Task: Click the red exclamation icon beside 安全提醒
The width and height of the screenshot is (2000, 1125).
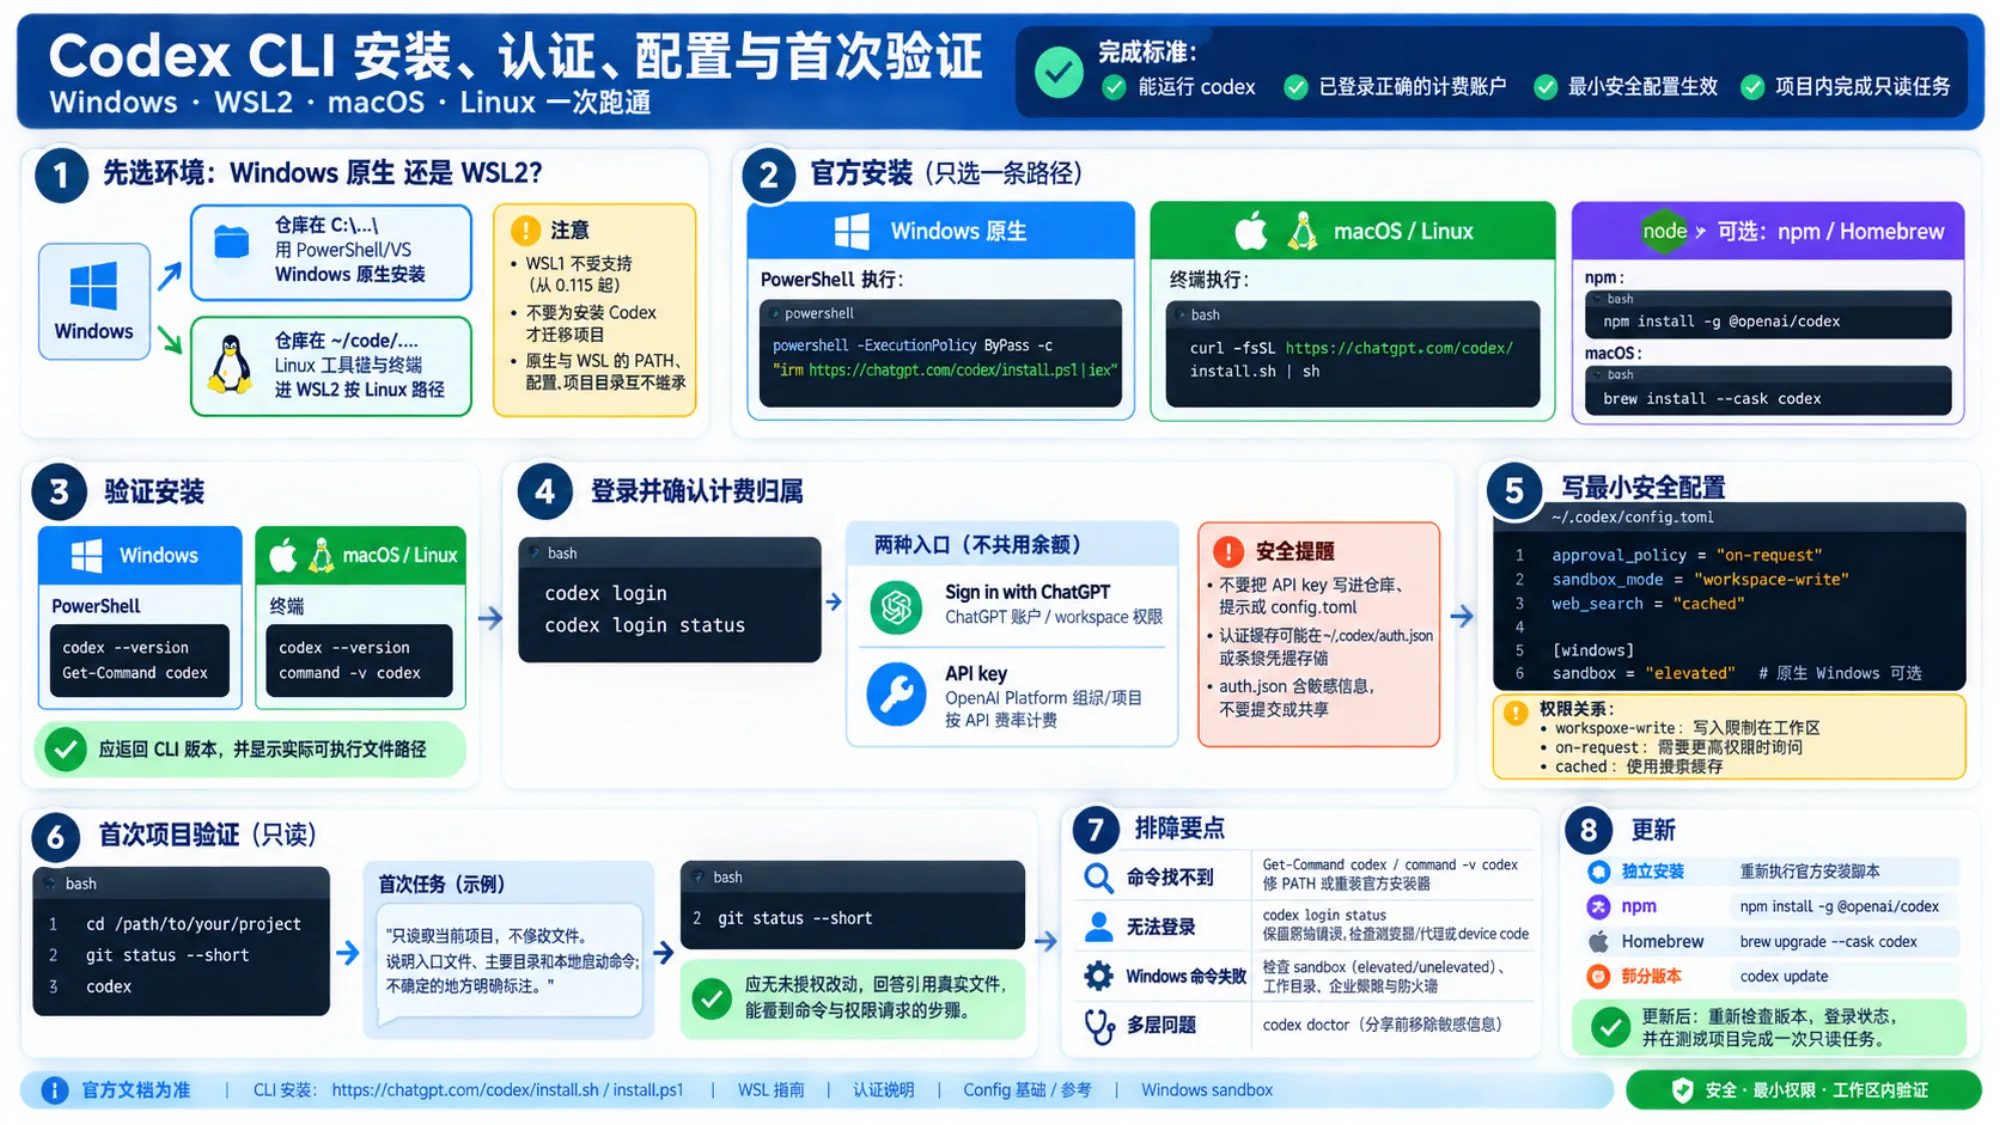Action: (1228, 551)
